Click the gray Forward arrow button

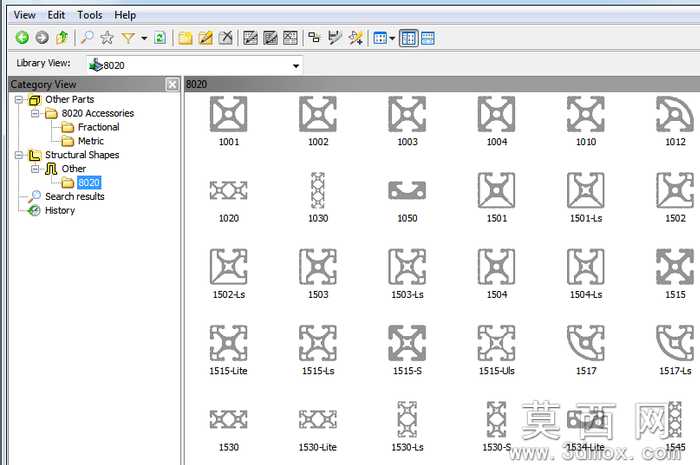pyautogui.click(x=42, y=38)
